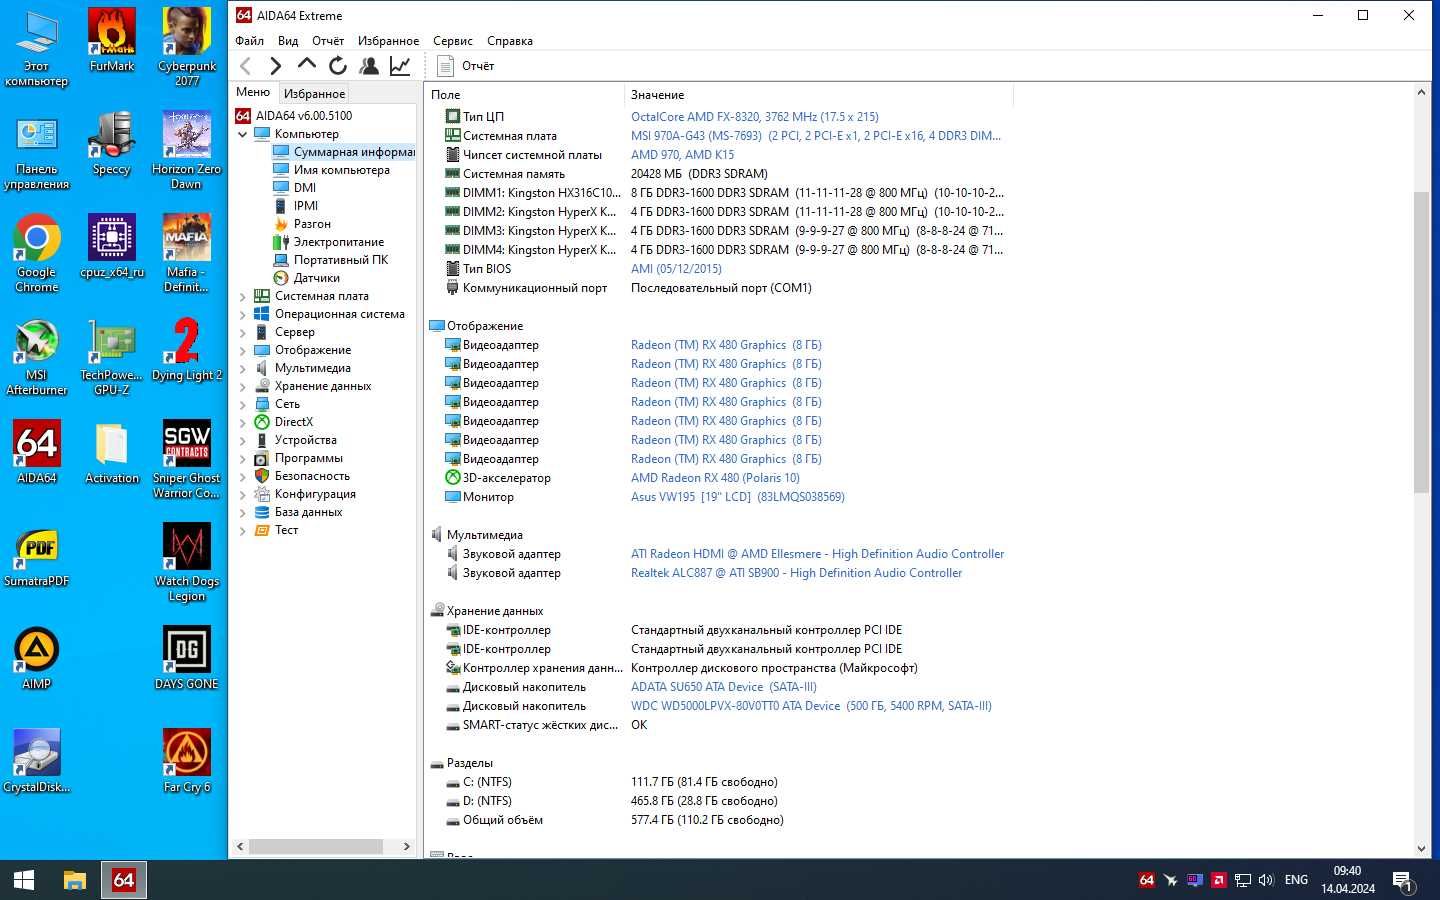Expand the Мультимедиа tree node
Viewport: 1440px width, 900px height.
(242, 368)
